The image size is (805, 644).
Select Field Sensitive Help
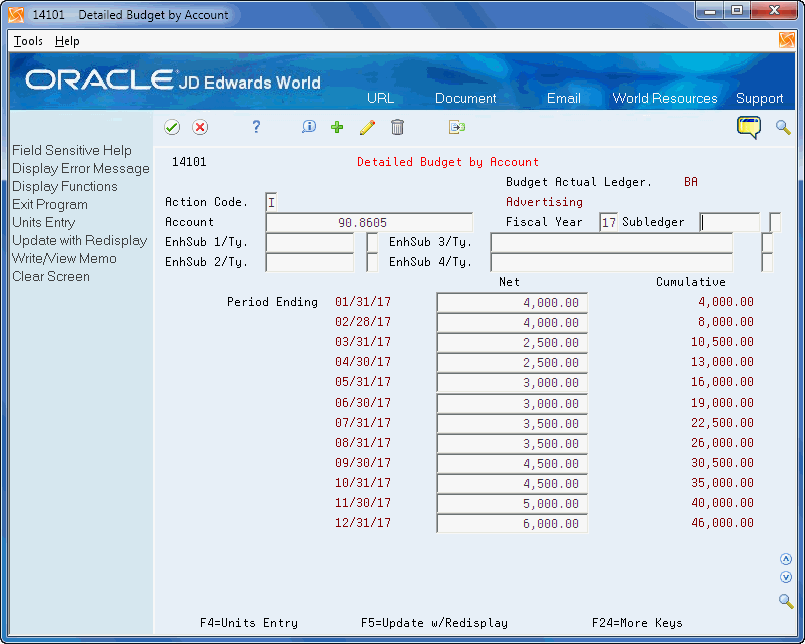(72, 150)
